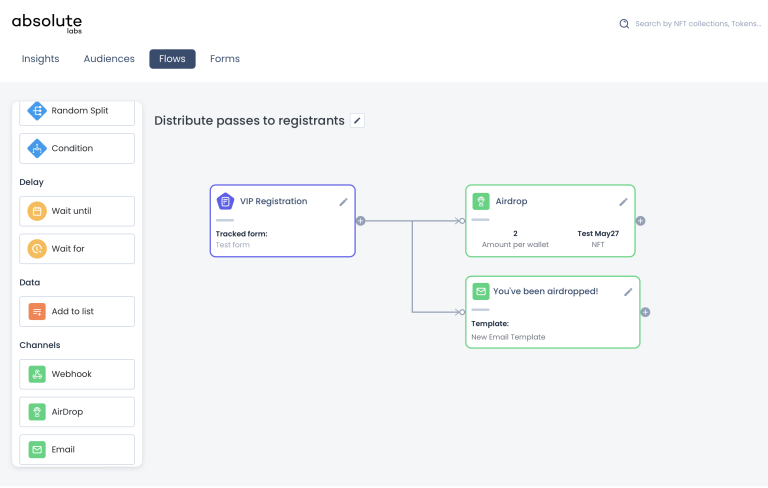
Task: Select the Wait for delay block
Action: [x=77, y=249]
